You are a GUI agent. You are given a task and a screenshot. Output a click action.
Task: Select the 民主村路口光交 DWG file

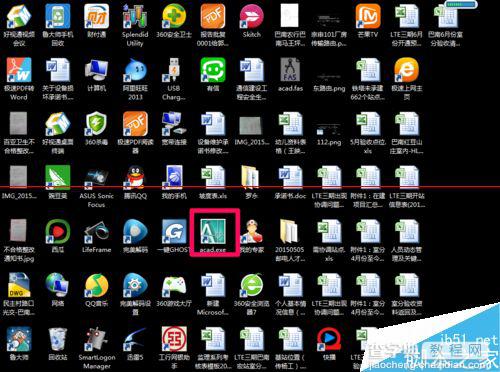click(x=19, y=285)
